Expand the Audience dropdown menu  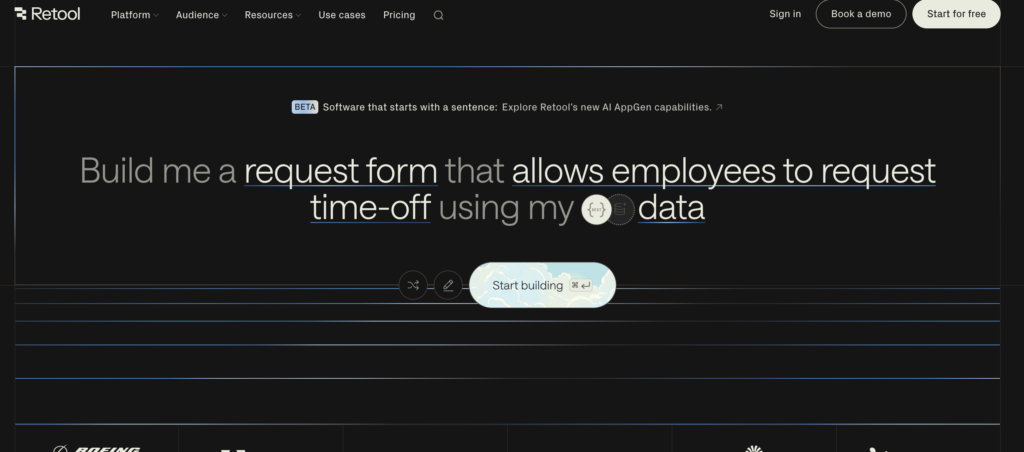pos(201,15)
